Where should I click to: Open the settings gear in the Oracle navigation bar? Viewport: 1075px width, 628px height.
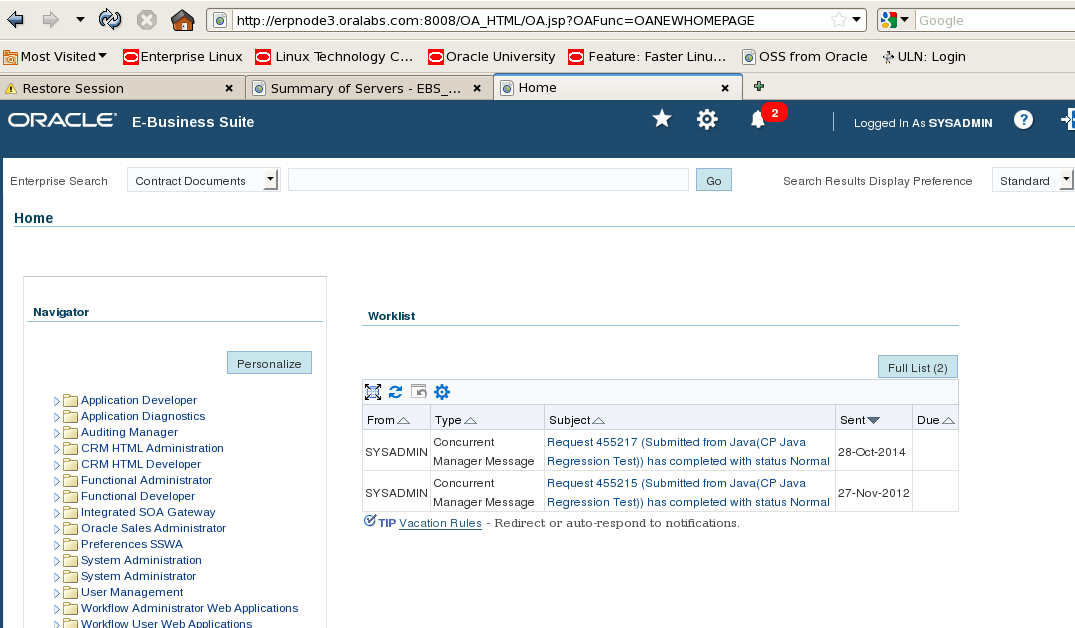pos(707,119)
